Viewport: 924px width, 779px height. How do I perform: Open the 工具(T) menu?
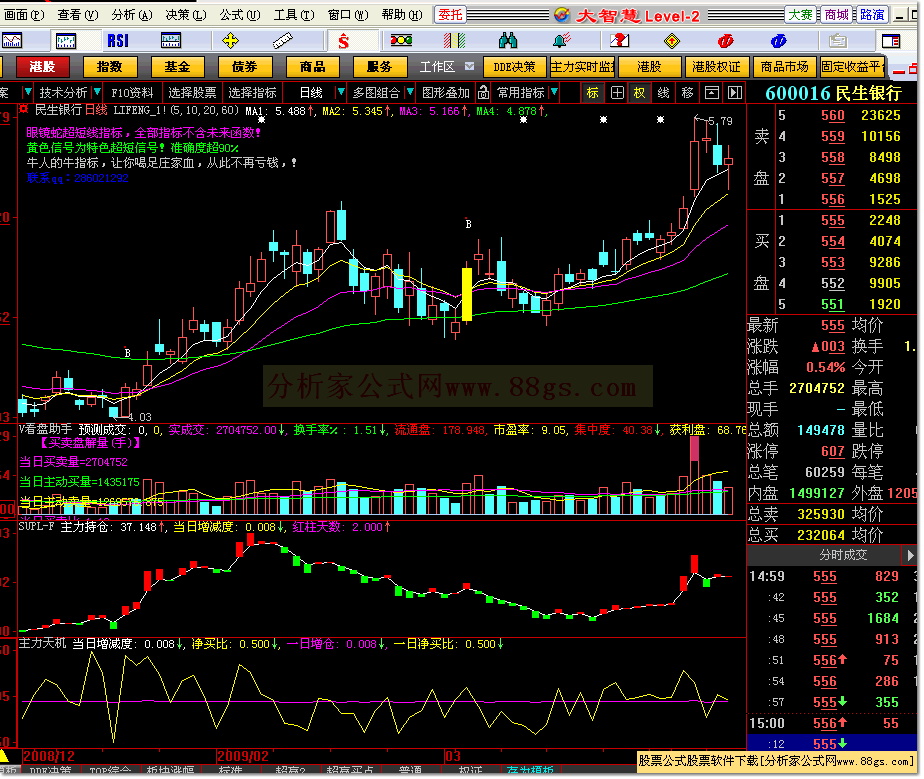click(x=294, y=15)
